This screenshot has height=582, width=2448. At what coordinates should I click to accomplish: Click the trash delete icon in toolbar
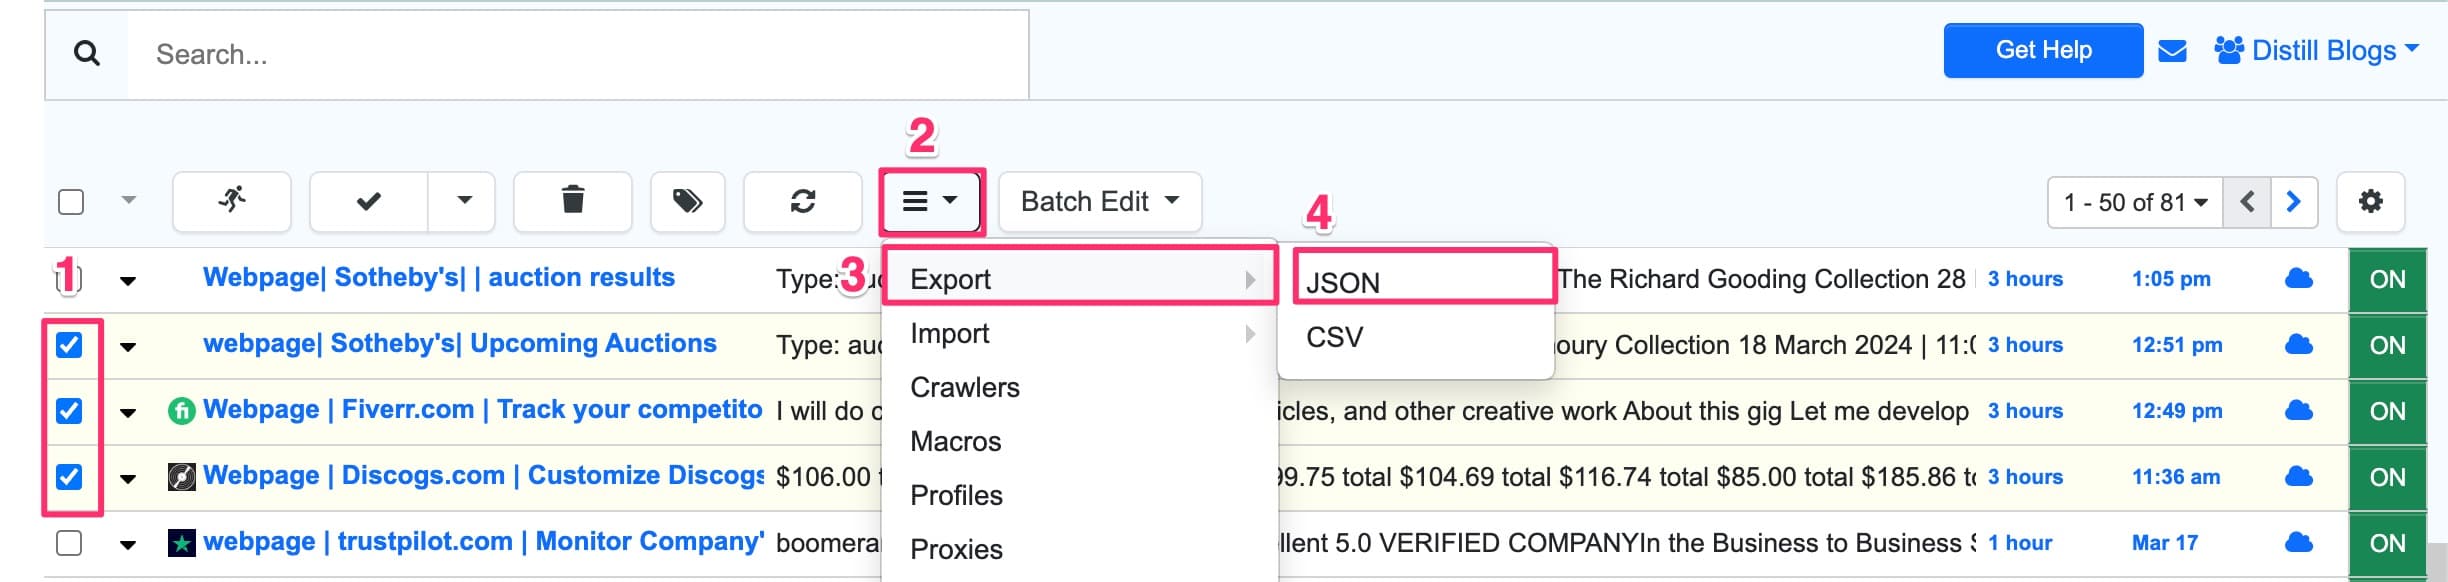tap(572, 201)
